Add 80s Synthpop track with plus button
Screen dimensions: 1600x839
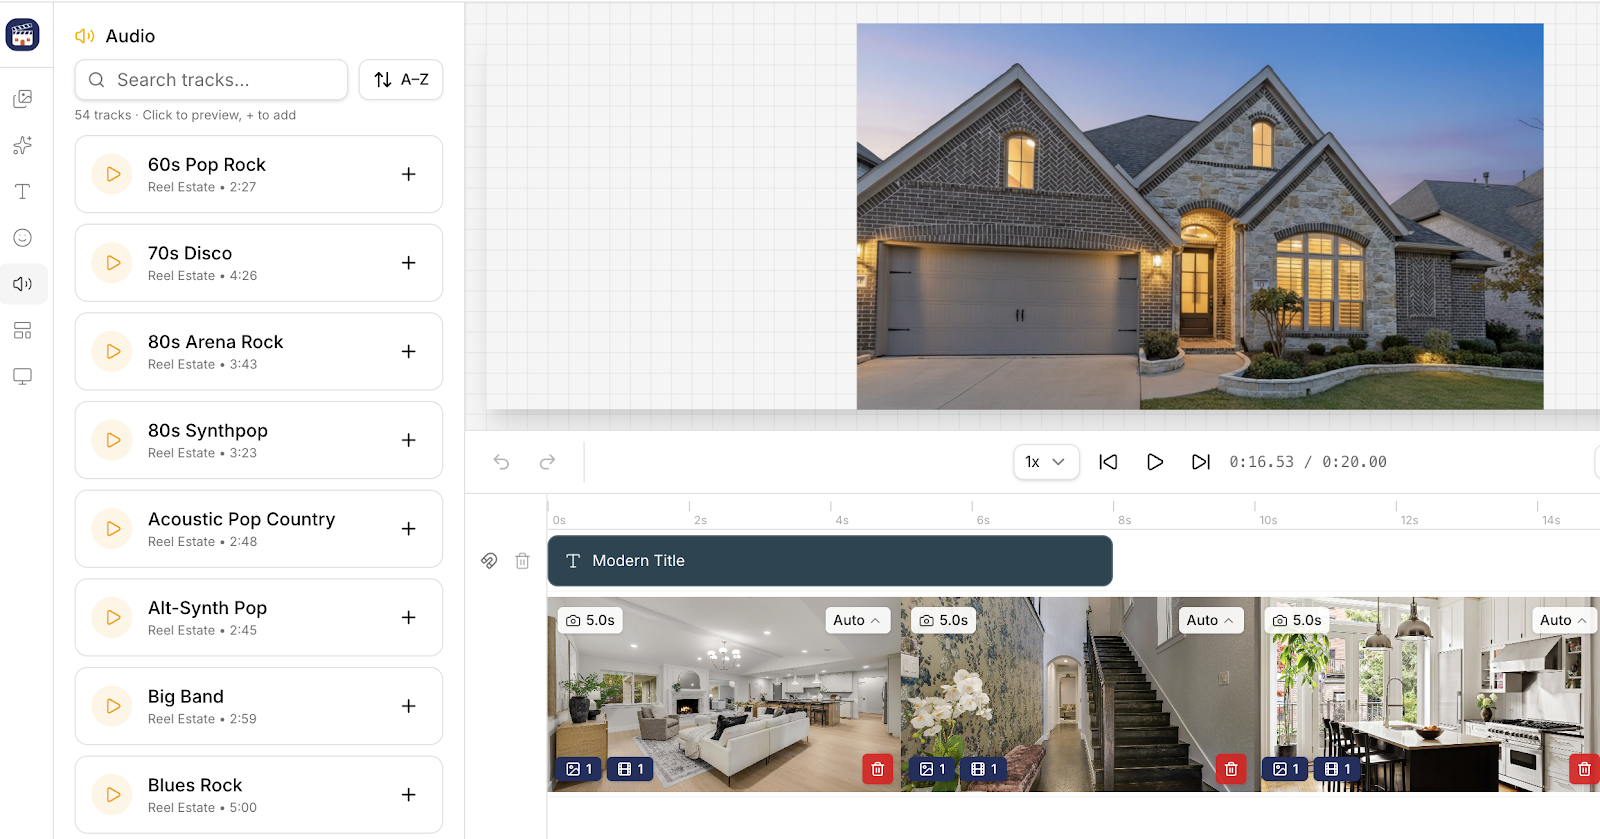click(x=408, y=440)
